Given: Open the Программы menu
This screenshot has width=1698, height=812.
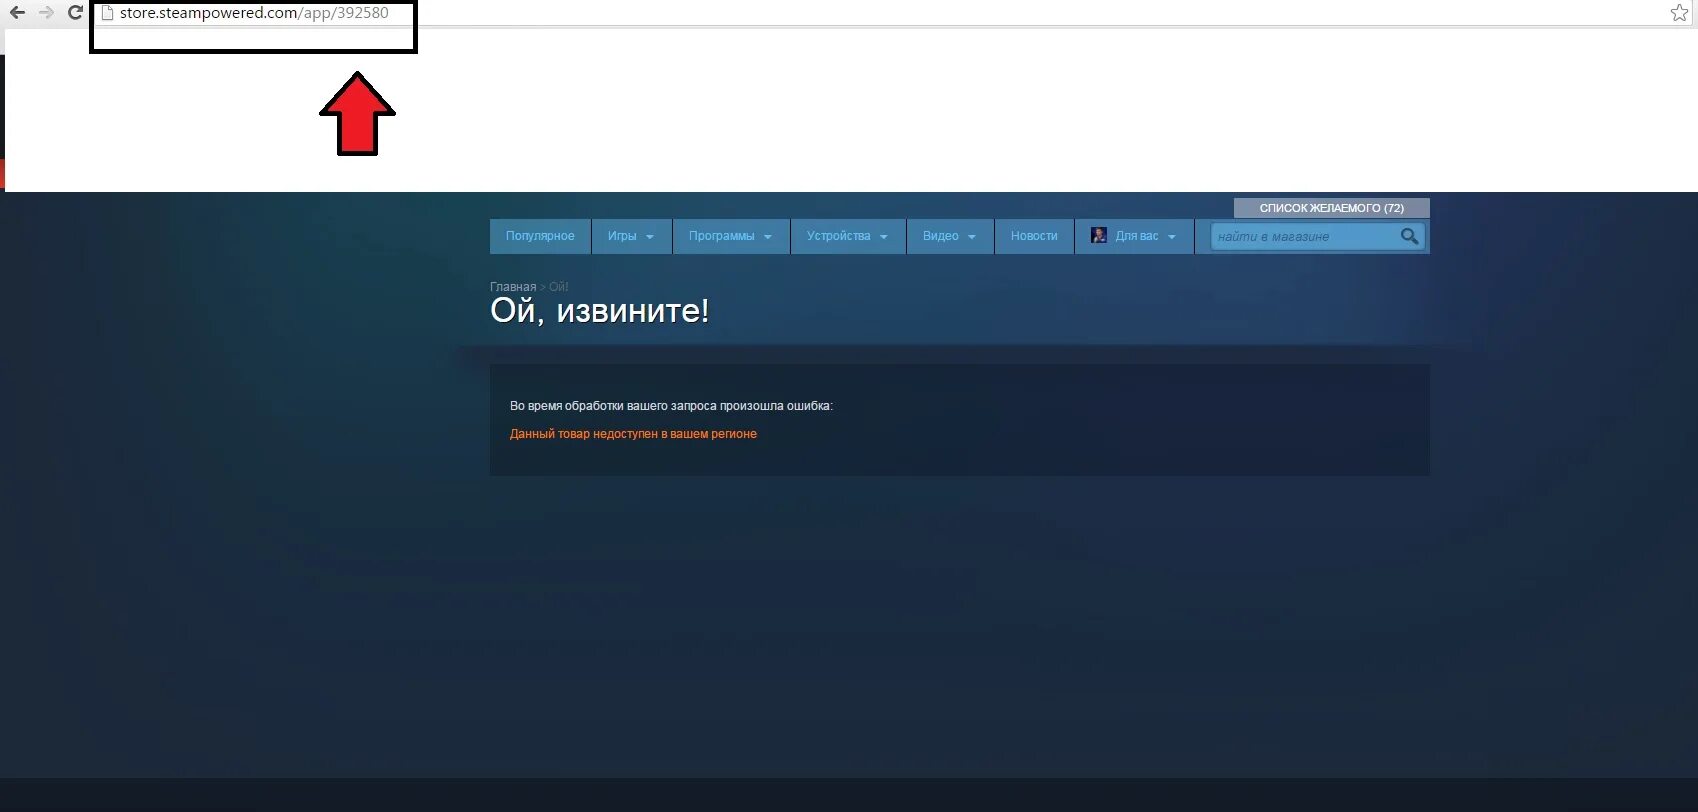Looking at the screenshot, I should 731,236.
